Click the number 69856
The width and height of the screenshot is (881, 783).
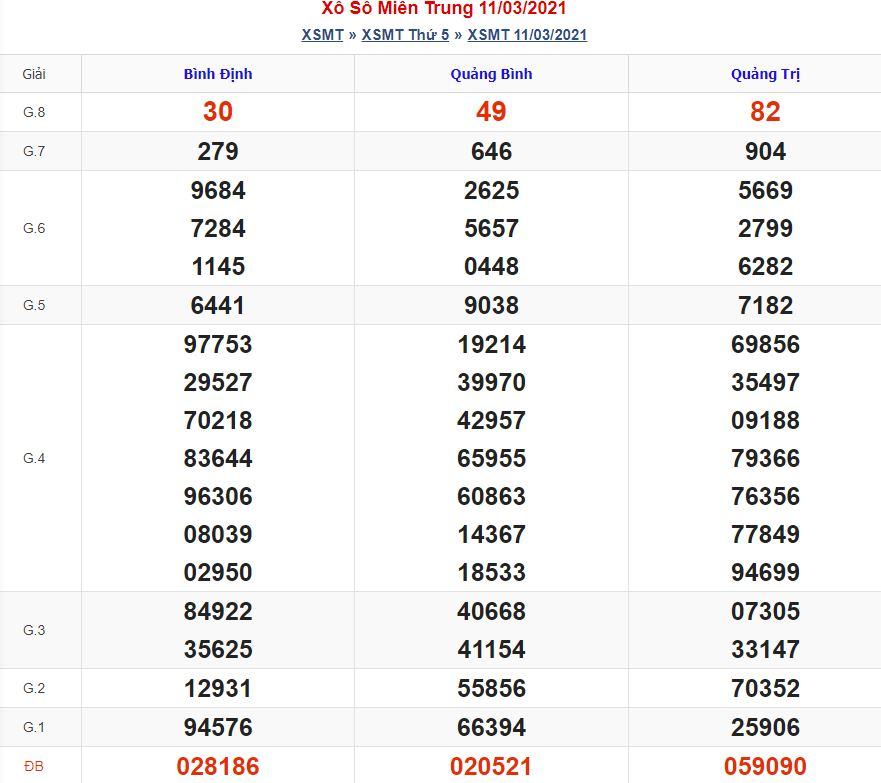click(x=765, y=344)
